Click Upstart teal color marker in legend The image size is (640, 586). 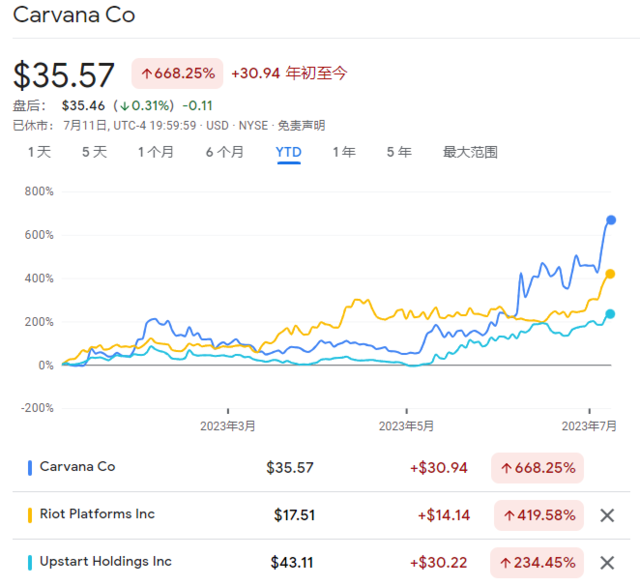(x=30, y=562)
